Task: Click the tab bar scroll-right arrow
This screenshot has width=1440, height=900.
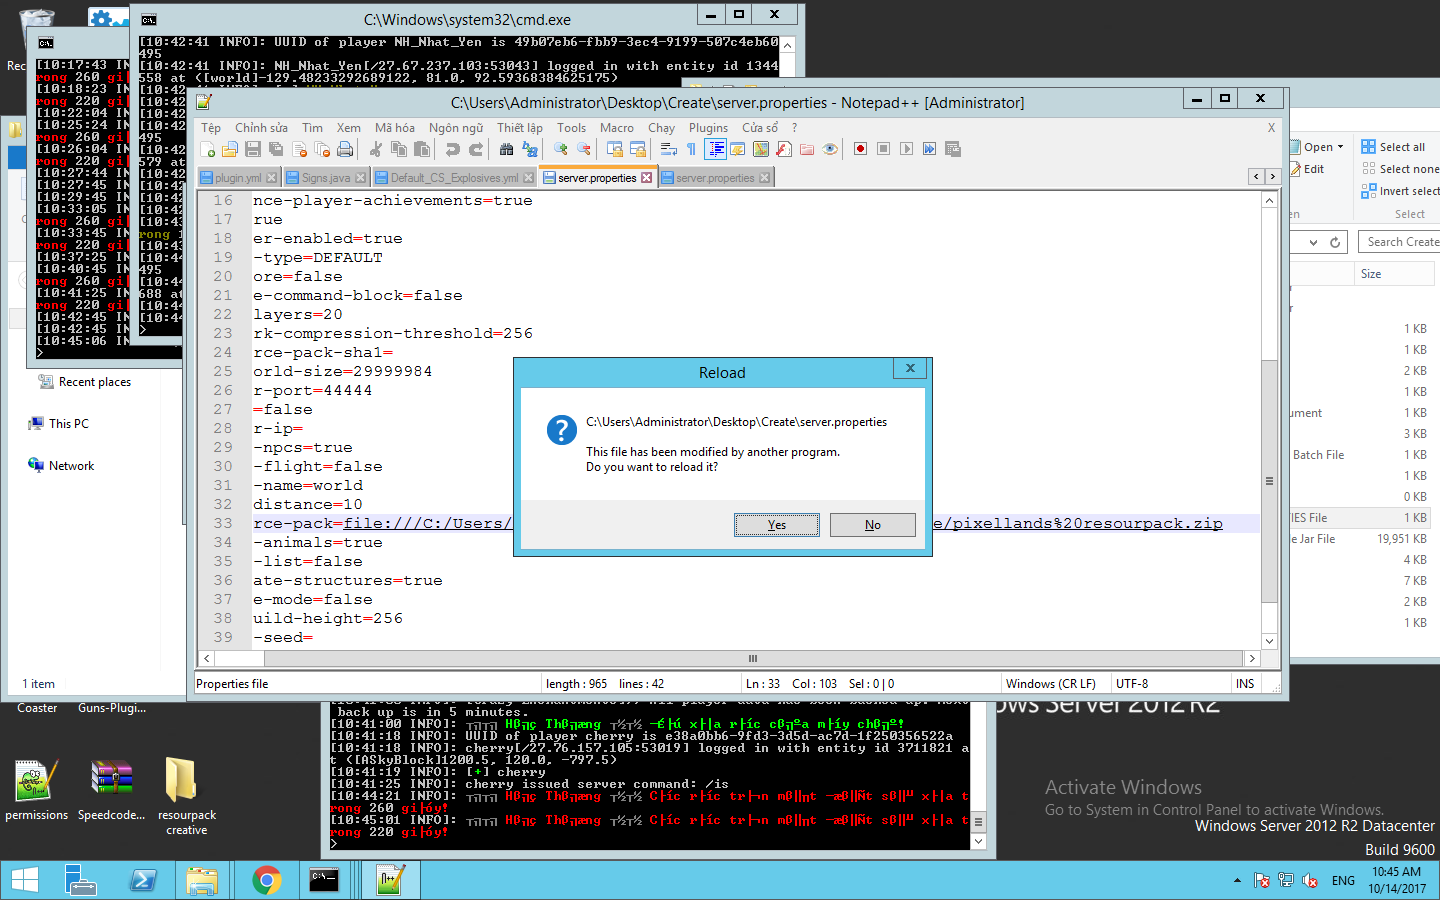Action: tap(1272, 177)
